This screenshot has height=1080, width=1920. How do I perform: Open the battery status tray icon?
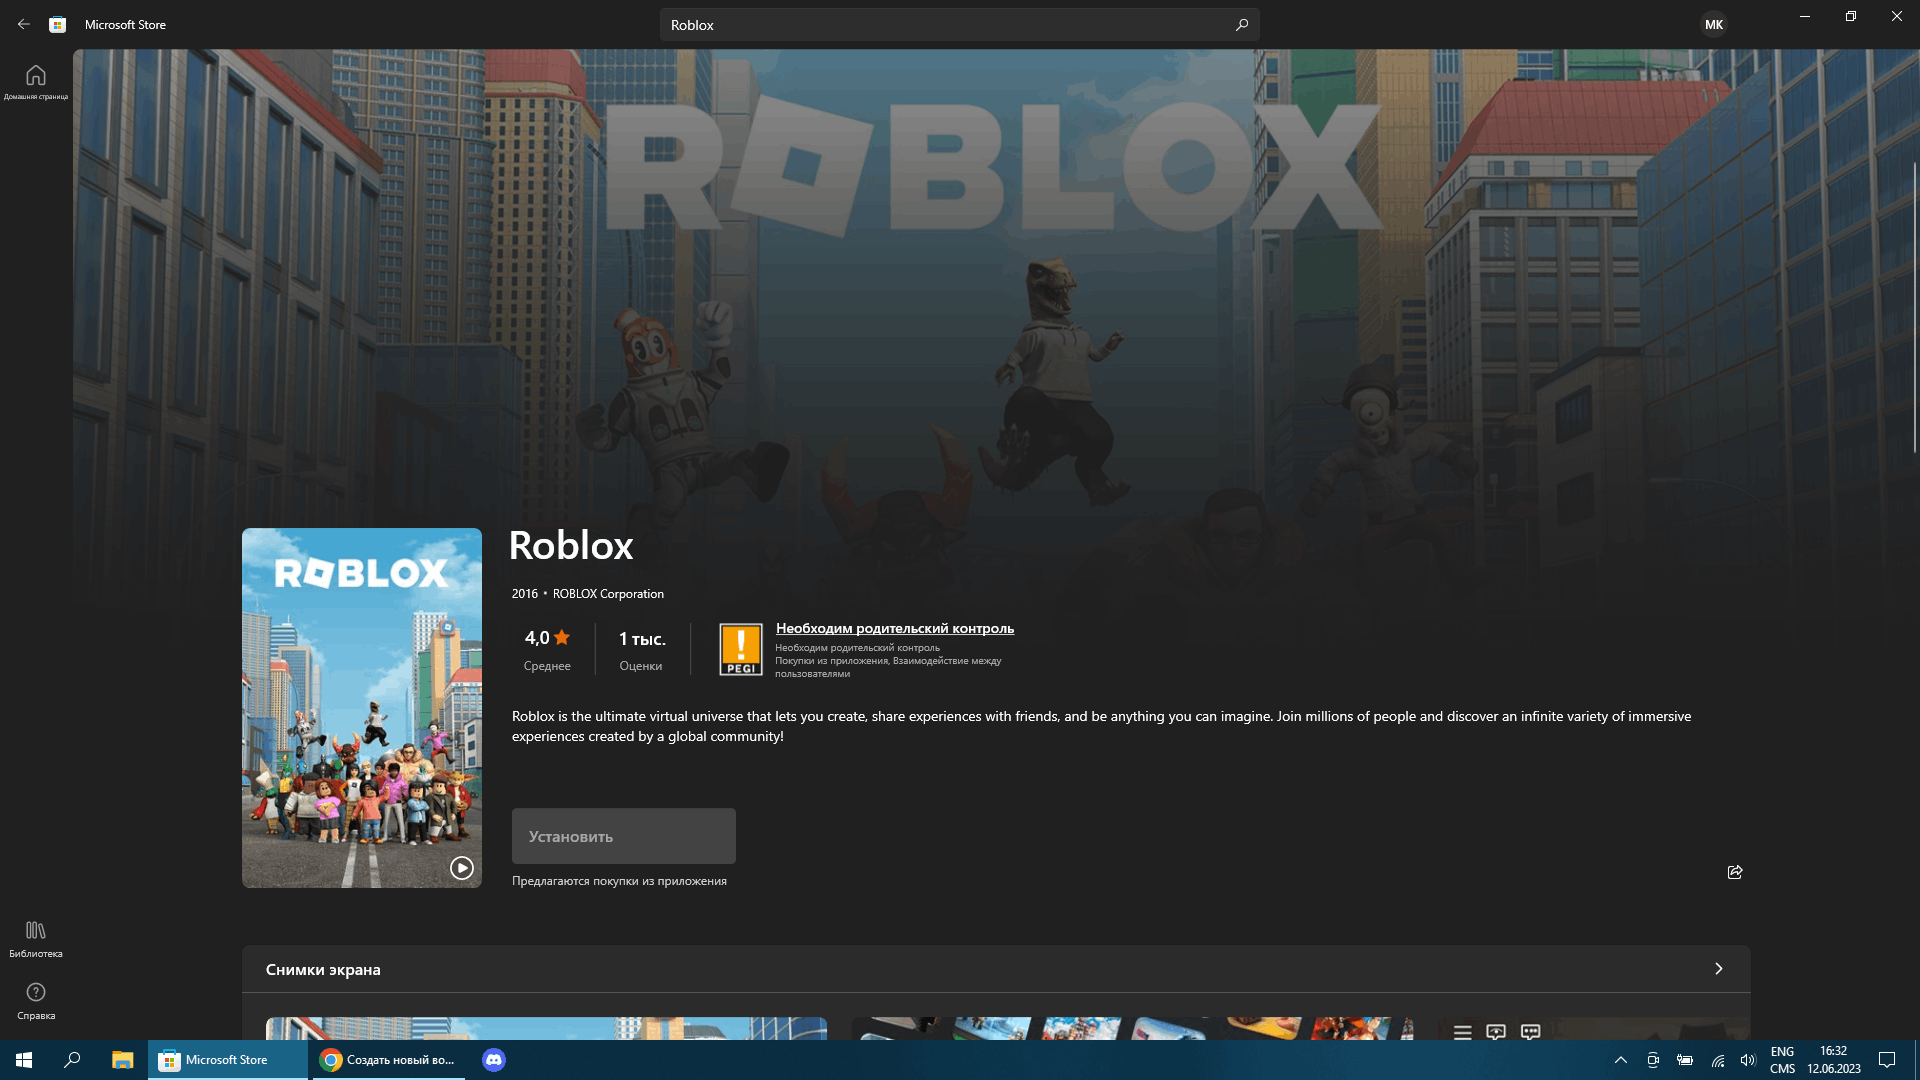tap(1685, 1060)
